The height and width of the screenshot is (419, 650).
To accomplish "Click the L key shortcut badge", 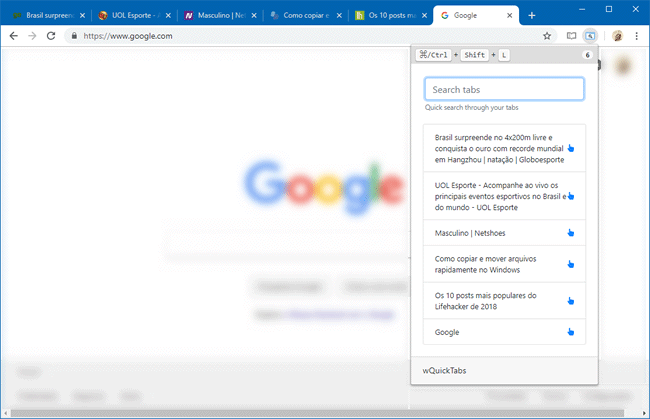I will coord(504,55).
